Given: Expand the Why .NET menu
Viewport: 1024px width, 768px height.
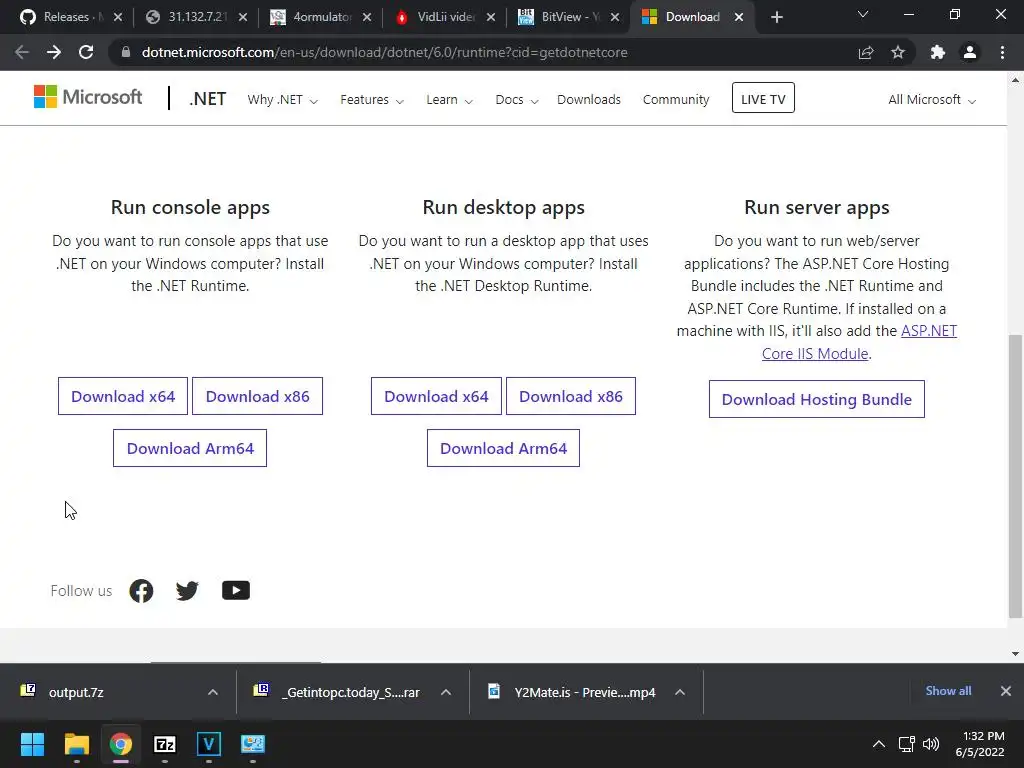Looking at the screenshot, I should 282,100.
